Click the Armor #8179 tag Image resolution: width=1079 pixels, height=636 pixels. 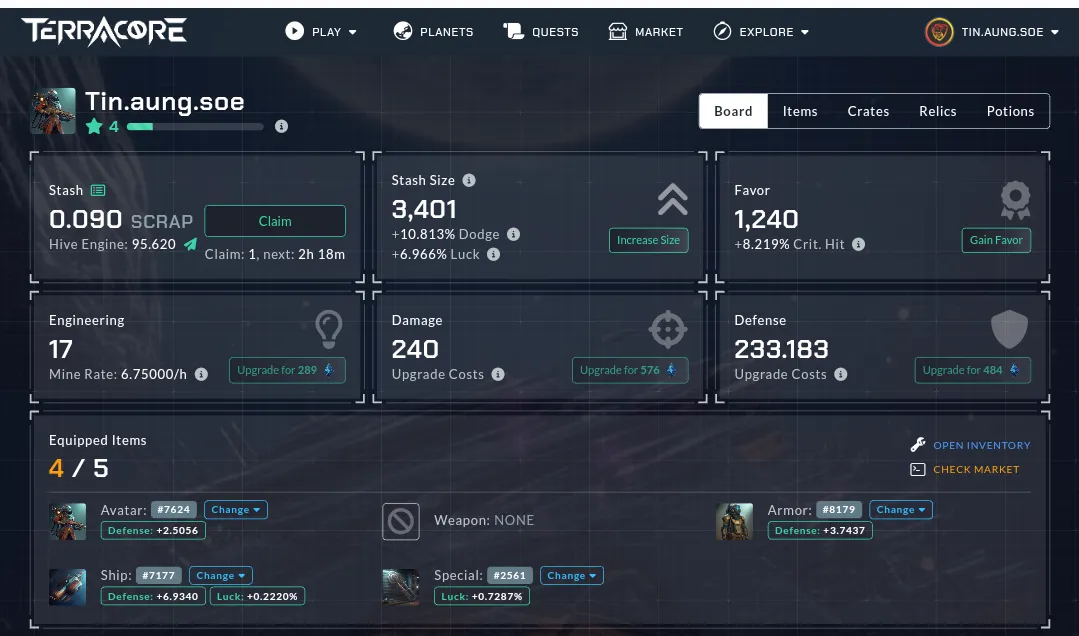839,510
